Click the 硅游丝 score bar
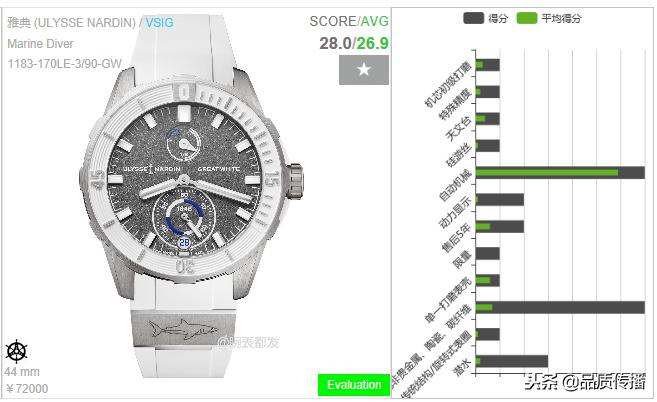Viewport: 657px width, 402px height. click(488, 146)
